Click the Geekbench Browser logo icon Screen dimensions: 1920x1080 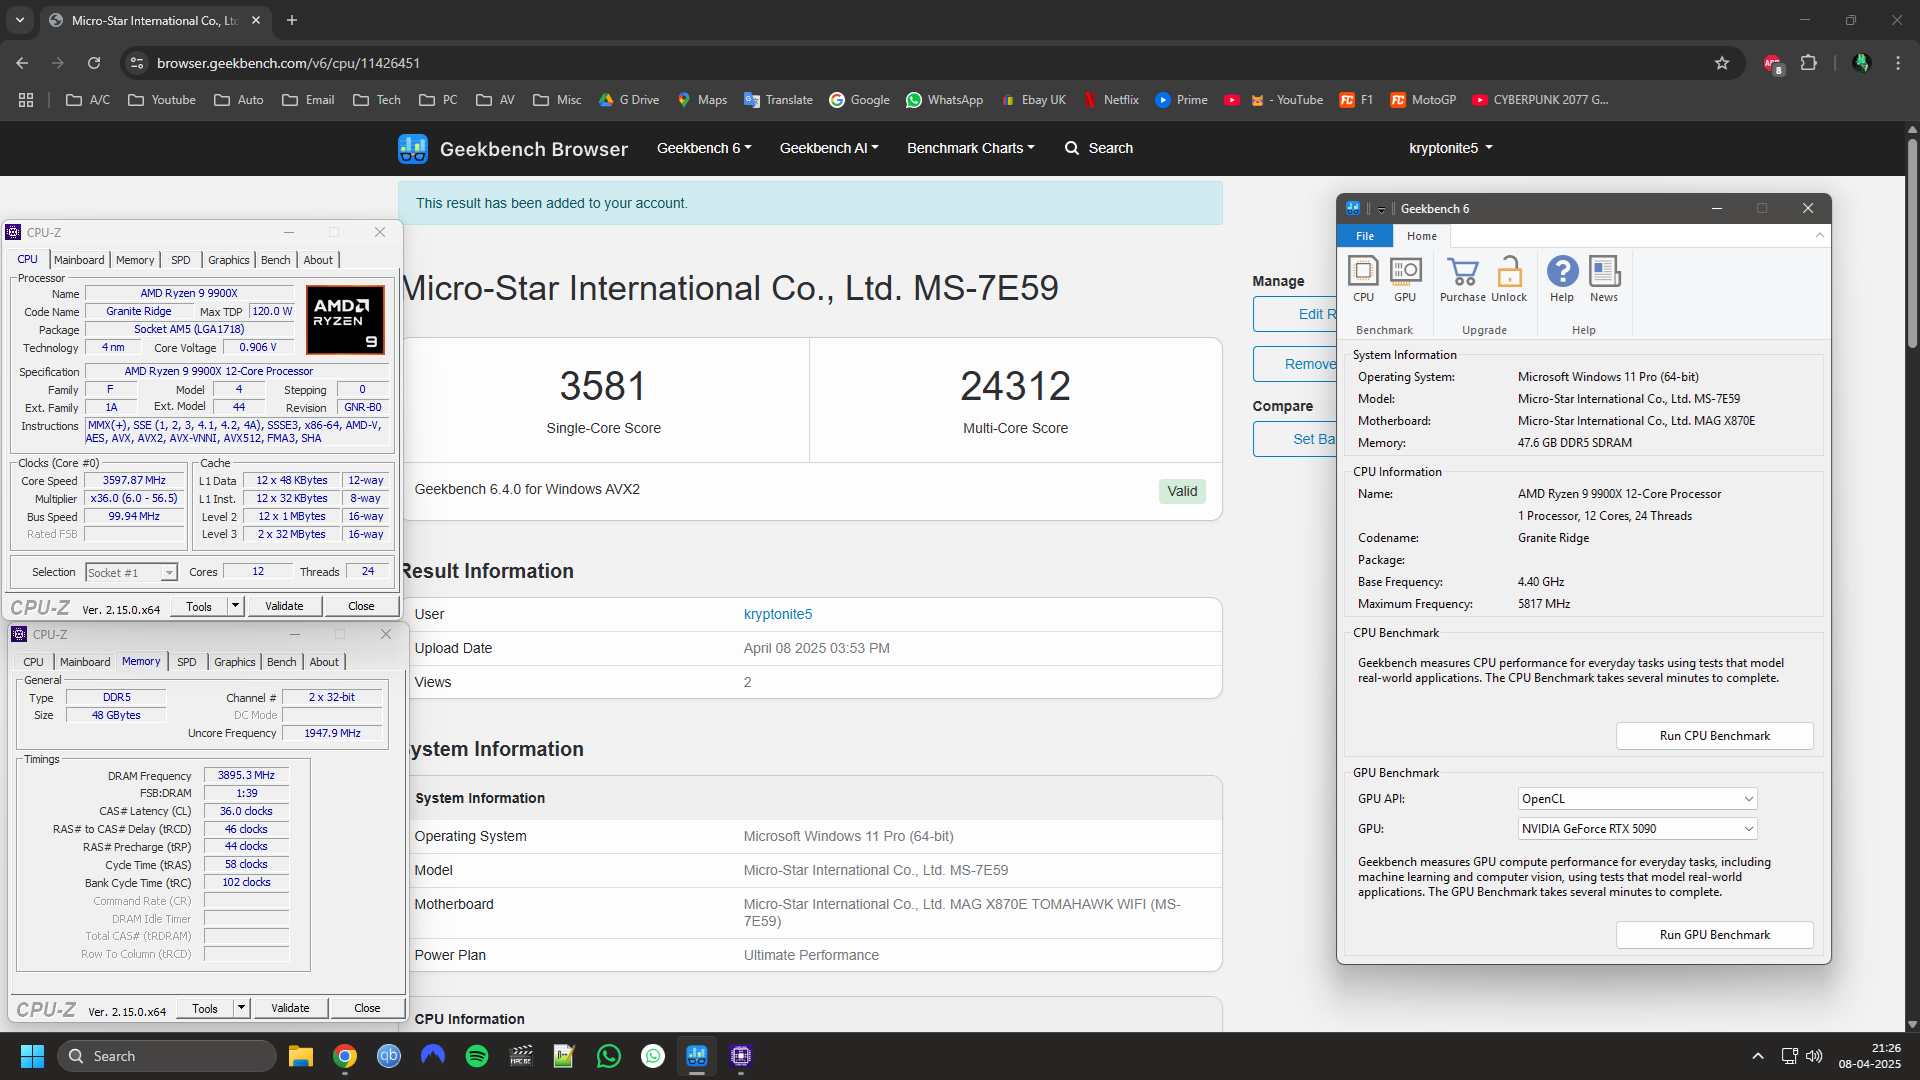(x=412, y=149)
